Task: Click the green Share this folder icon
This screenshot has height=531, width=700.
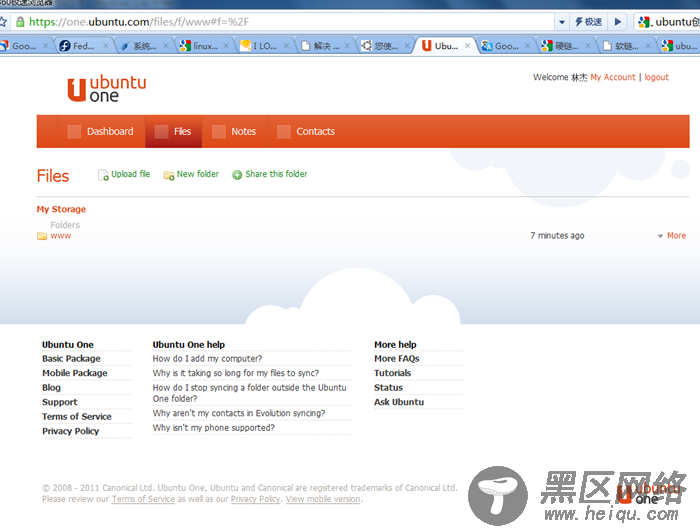Action: coord(237,175)
